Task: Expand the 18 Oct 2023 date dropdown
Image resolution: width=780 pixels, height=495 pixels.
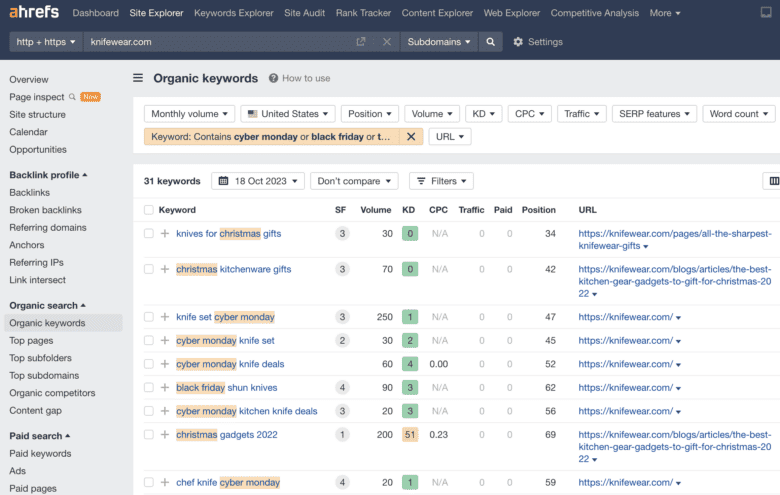Action: pos(258,181)
